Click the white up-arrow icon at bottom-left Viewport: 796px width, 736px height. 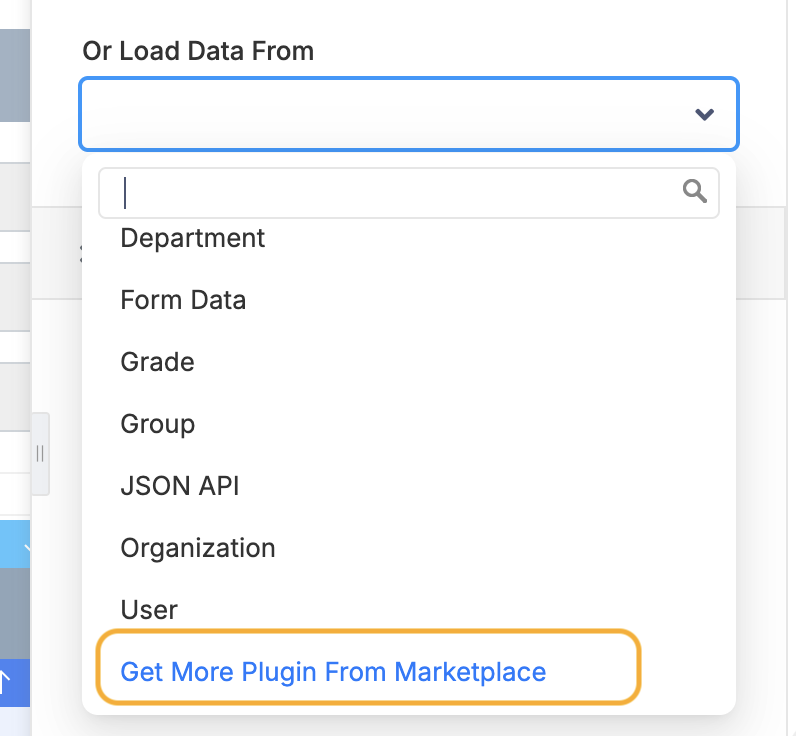5,683
